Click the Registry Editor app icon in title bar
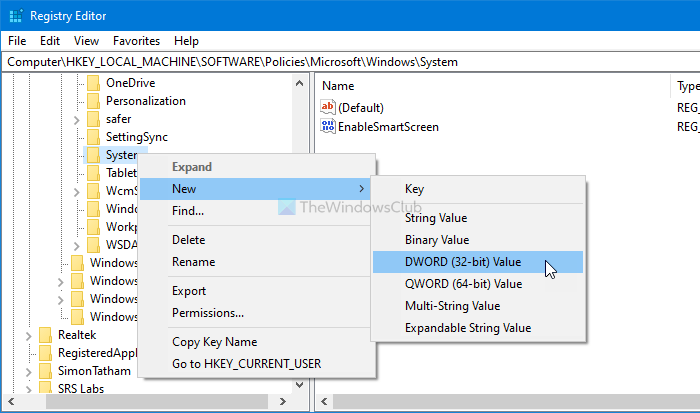The width and height of the screenshot is (700, 413). (x=16, y=16)
